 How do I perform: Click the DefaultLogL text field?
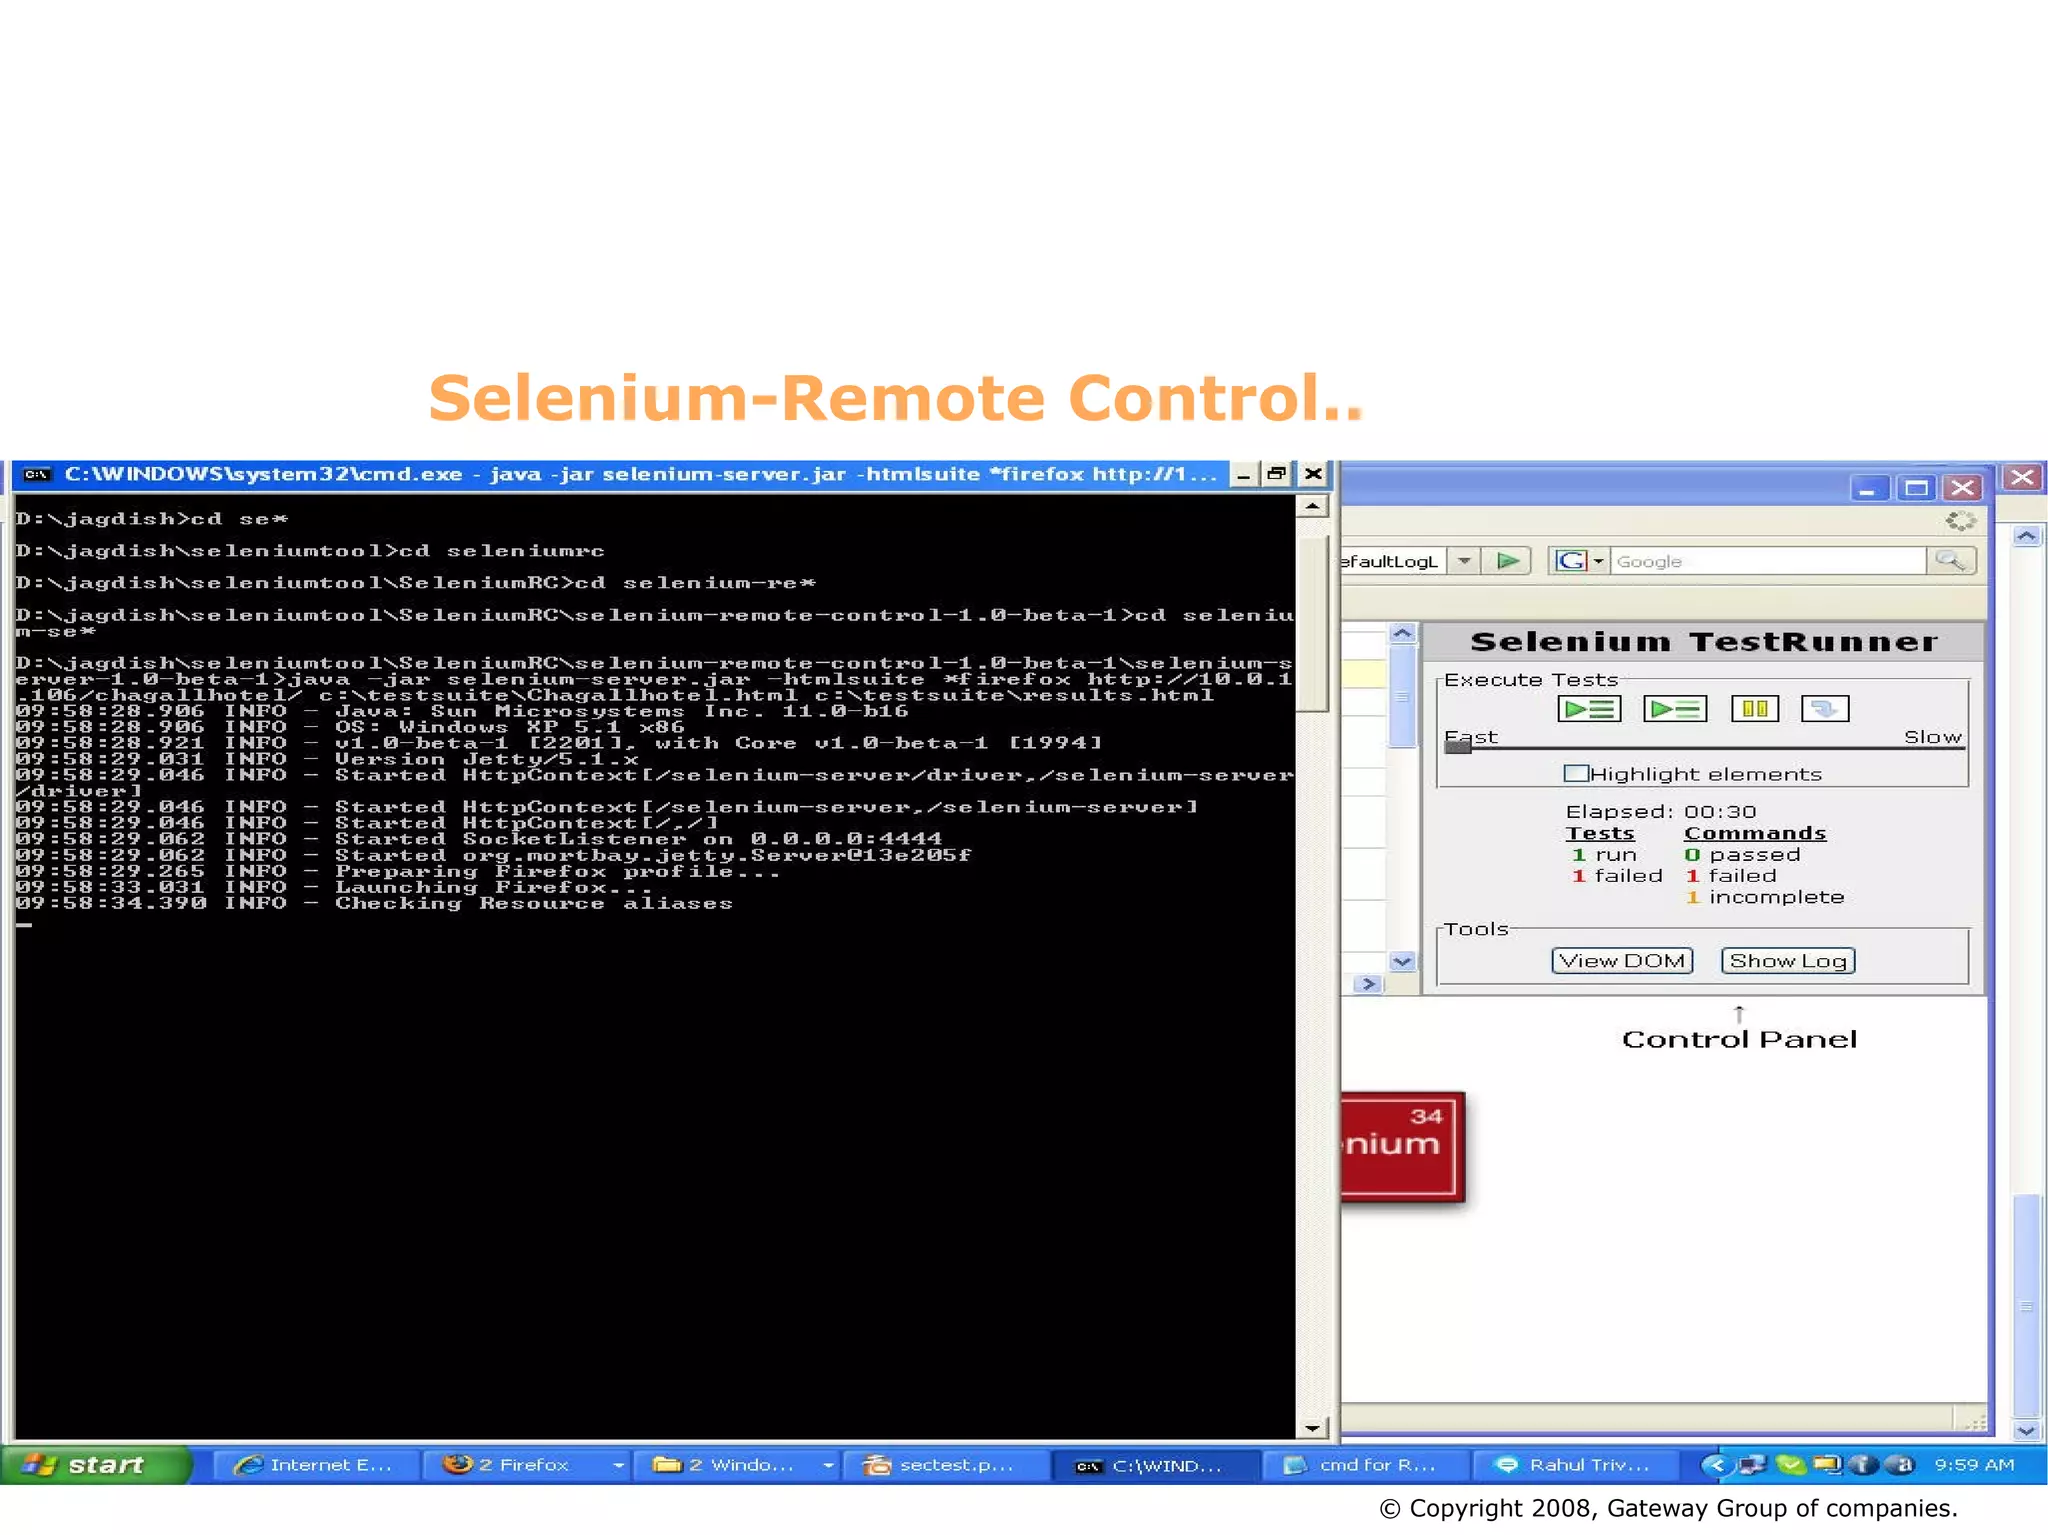[x=1392, y=561]
